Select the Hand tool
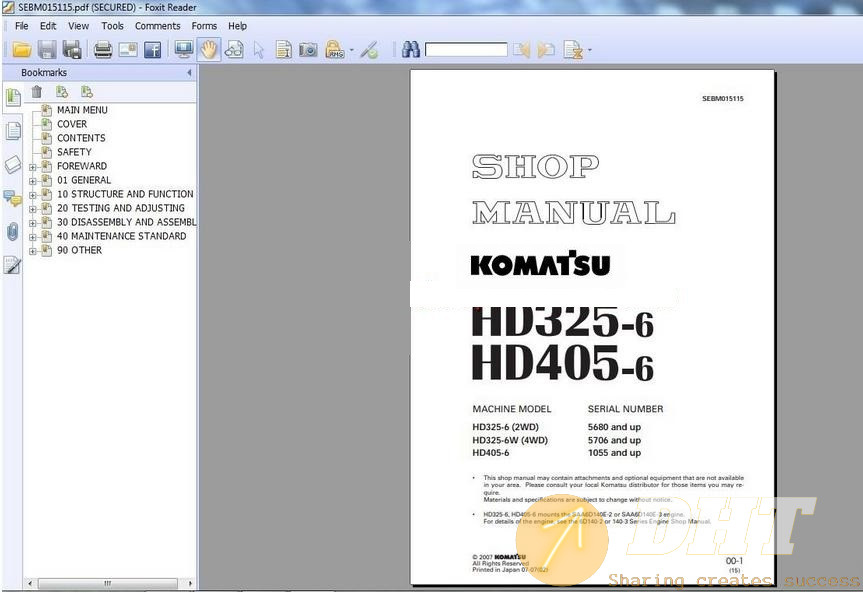The height and width of the screenshot is (593, 863). pyautogui.click(x=209, y=50)
